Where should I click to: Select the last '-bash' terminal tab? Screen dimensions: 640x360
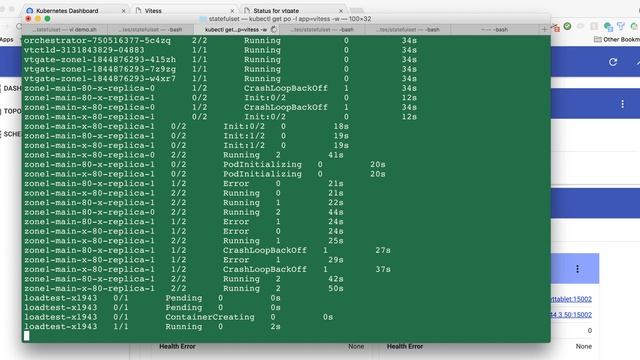(x=494, y=29)
